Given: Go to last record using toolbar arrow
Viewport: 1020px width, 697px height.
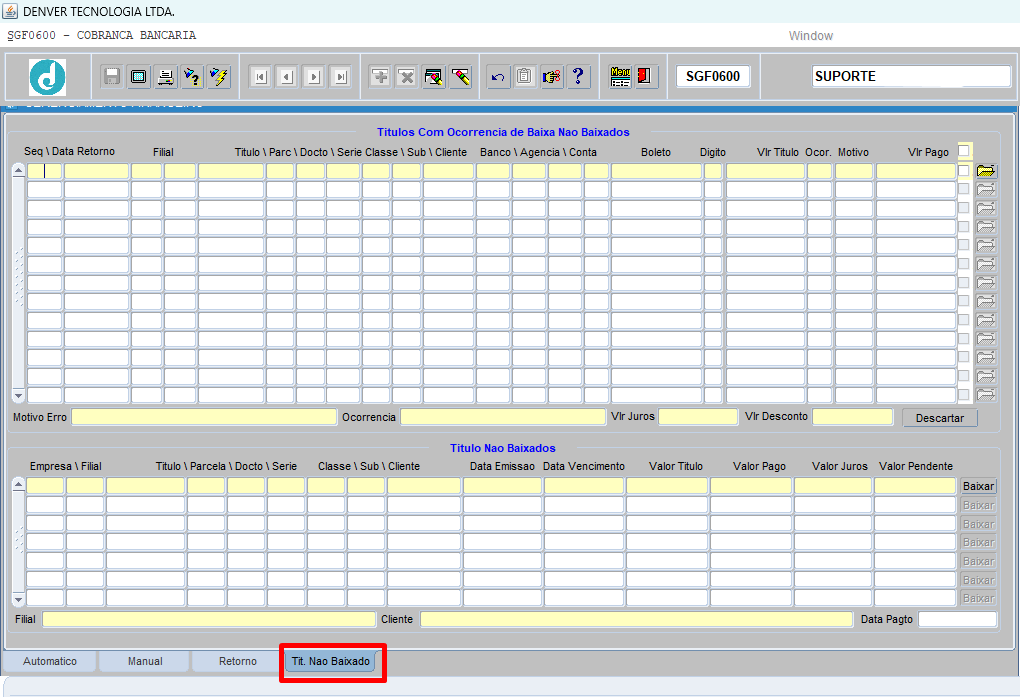Looking at the screenshot, I should 340,77.
